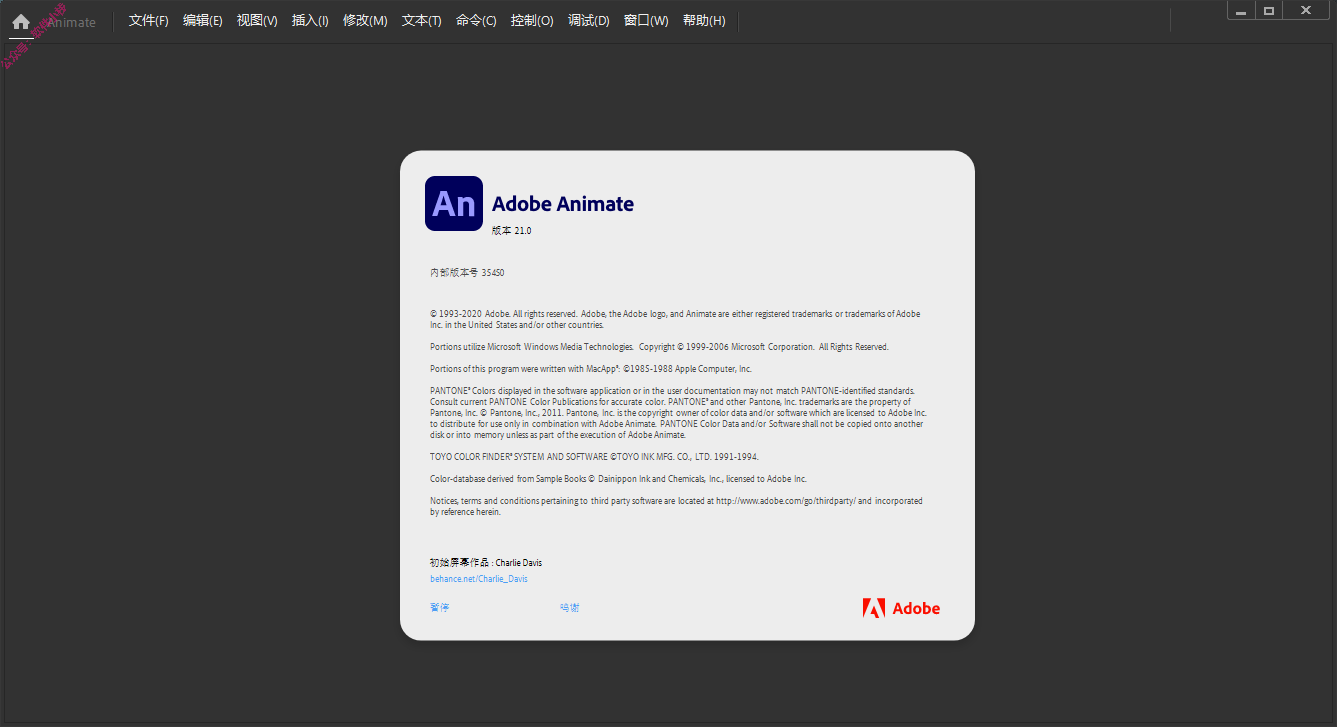This screenshot has height=727, width=1337.
Task: Click the 内部版本号 35450 text
Action: pos(468,272)
